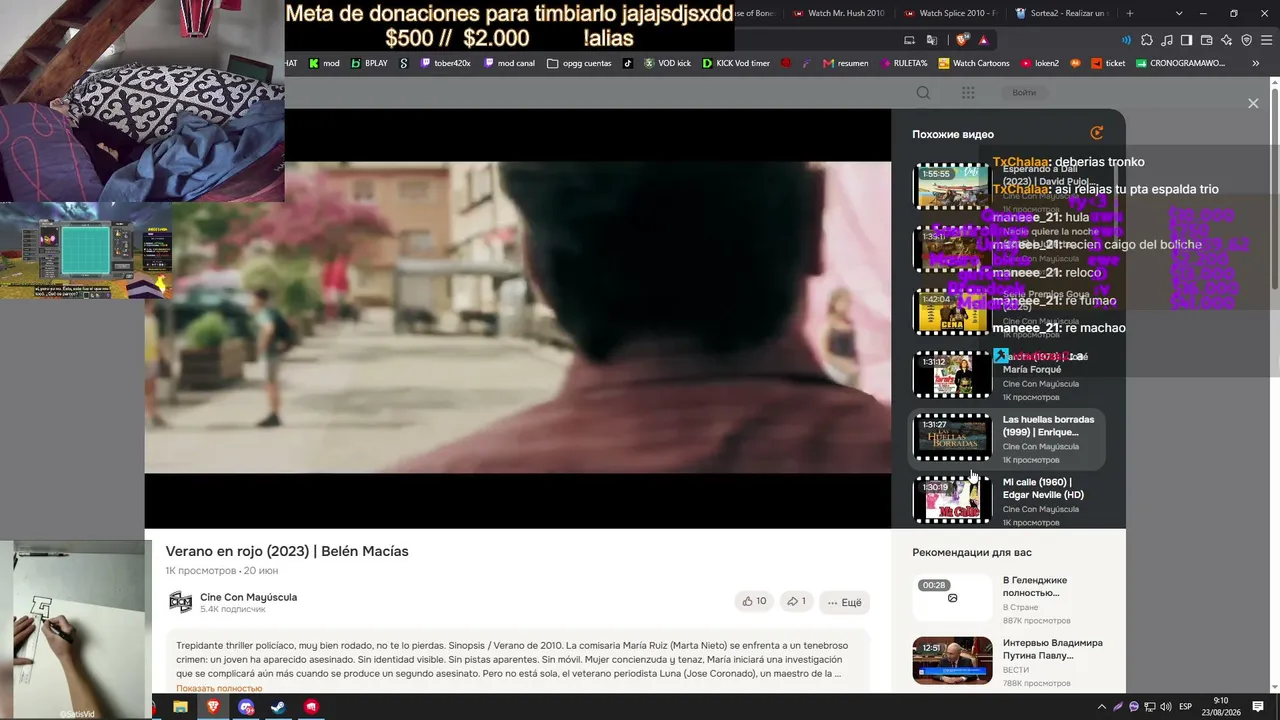Click the taskbar clock showing 9:10
Viewport: 1280px width, 720px height.
coord(1221,707)
